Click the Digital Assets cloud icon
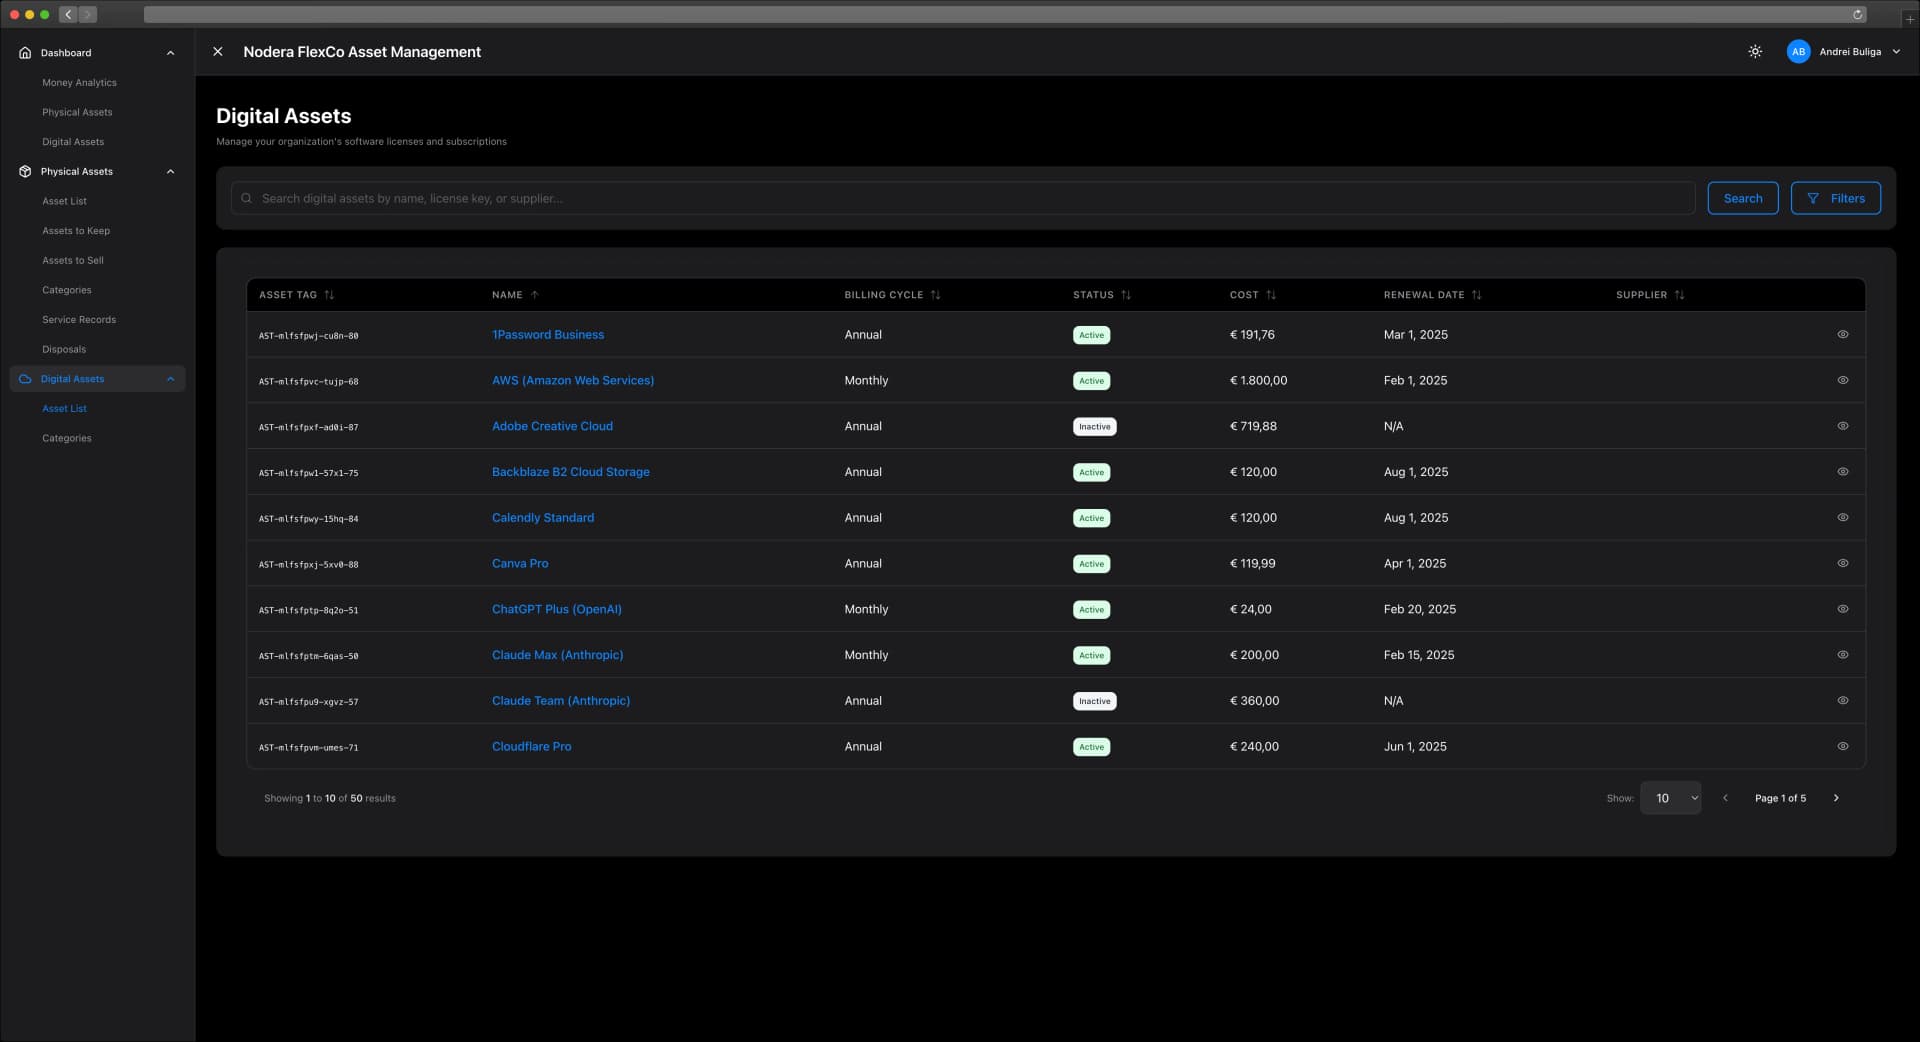This screenshot has width=1920, height=1042. 25,379
